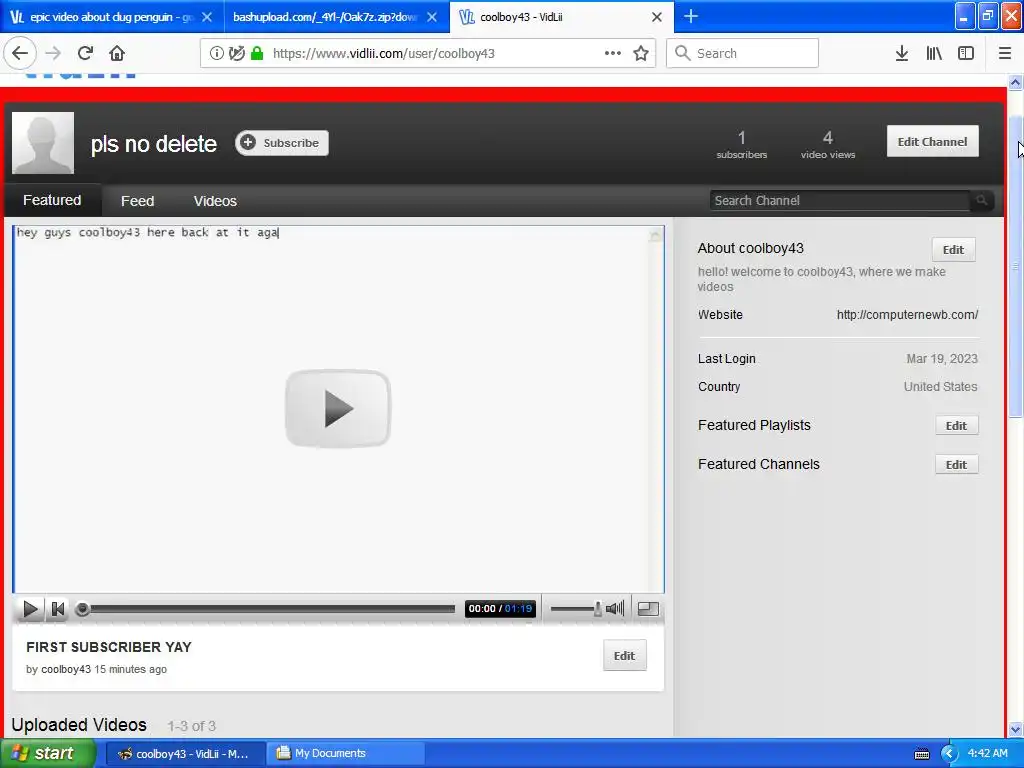1024x768 pixels.
Task: Open the Windows start menu
Action: pyautogui.click(x=46, y=753)
